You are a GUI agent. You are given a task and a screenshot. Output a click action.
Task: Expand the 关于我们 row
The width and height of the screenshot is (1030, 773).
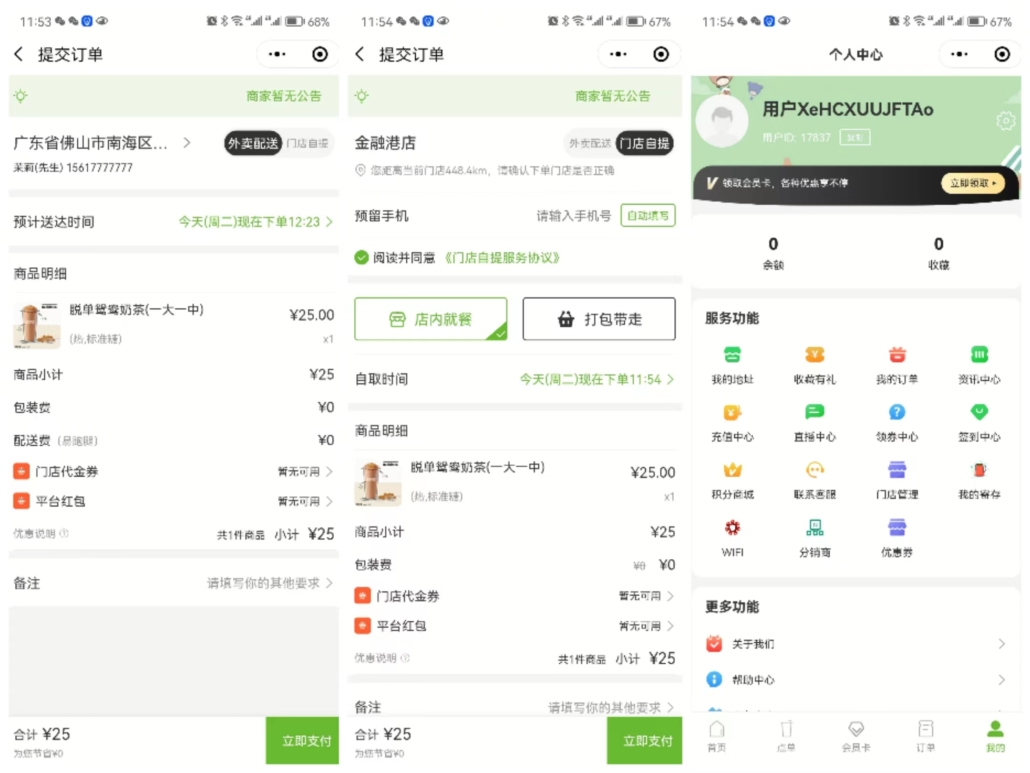click(855, 644)
